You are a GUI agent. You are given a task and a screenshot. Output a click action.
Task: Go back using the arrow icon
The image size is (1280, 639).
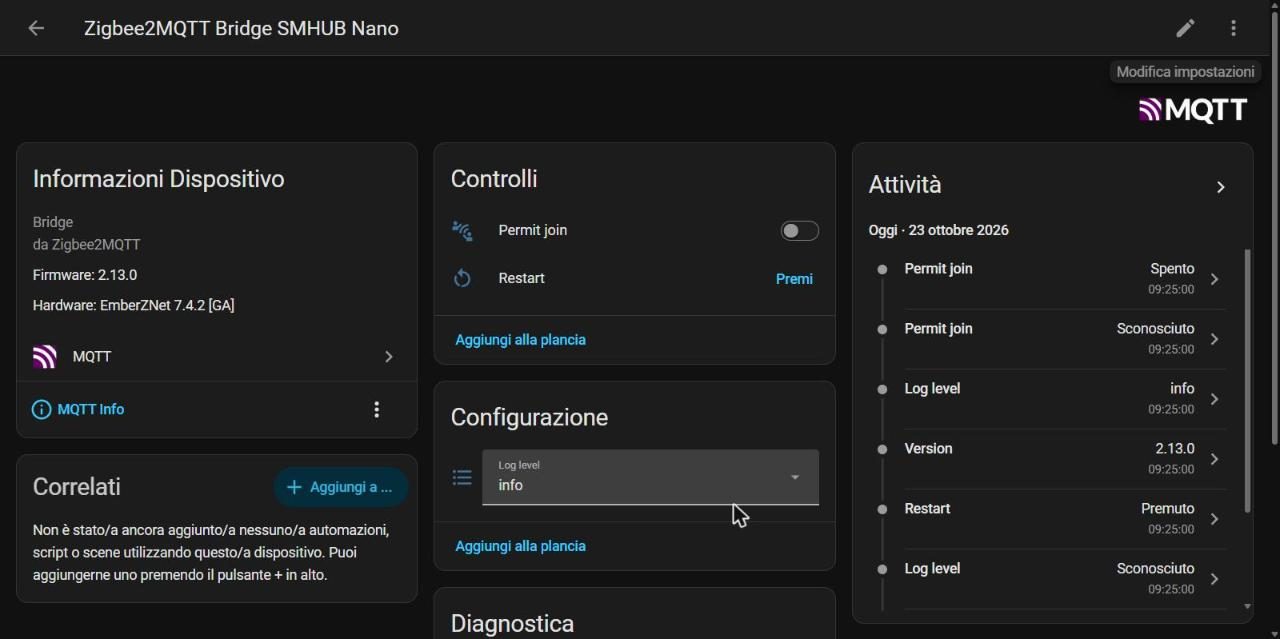point(36,28)
